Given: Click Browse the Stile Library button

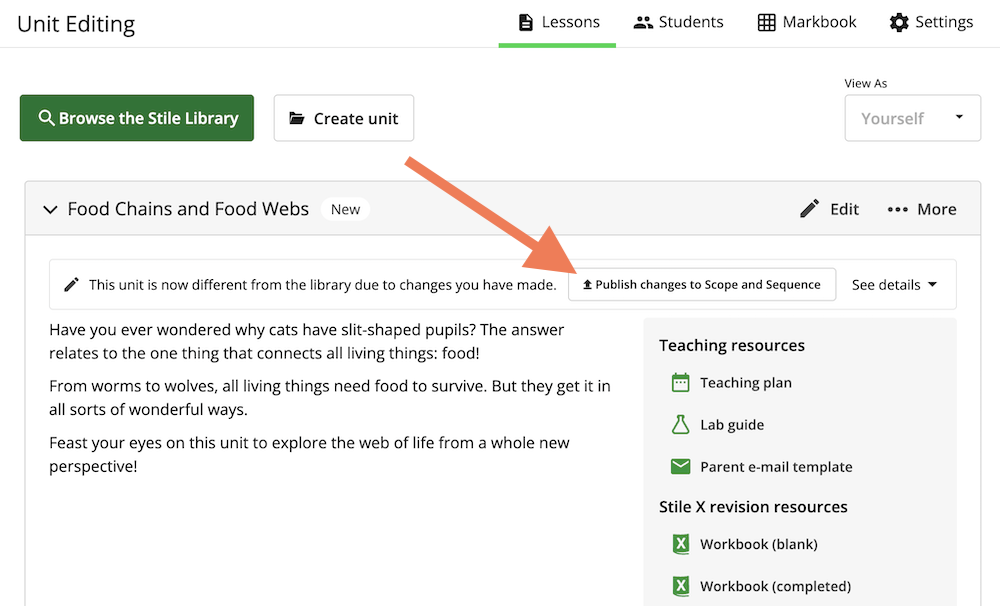Looking at the screenshot, I should 137,118.
